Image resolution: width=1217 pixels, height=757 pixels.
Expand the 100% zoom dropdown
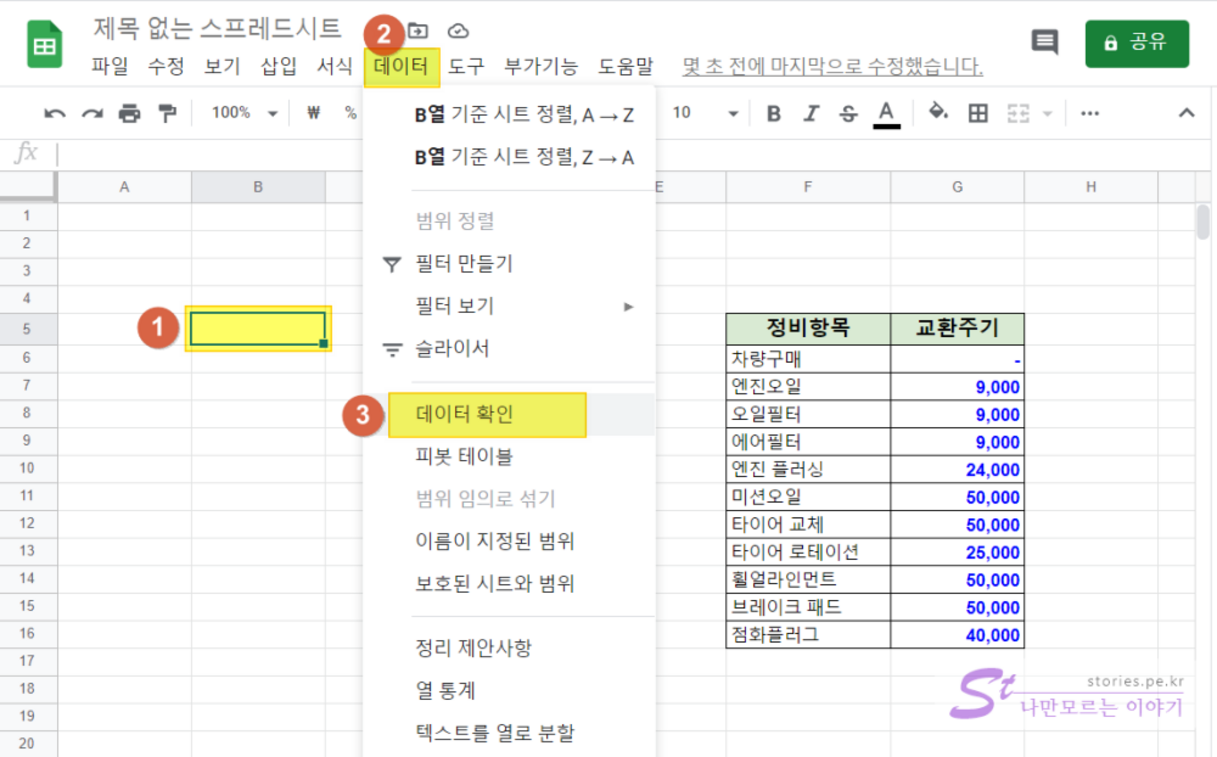[243, 113]
